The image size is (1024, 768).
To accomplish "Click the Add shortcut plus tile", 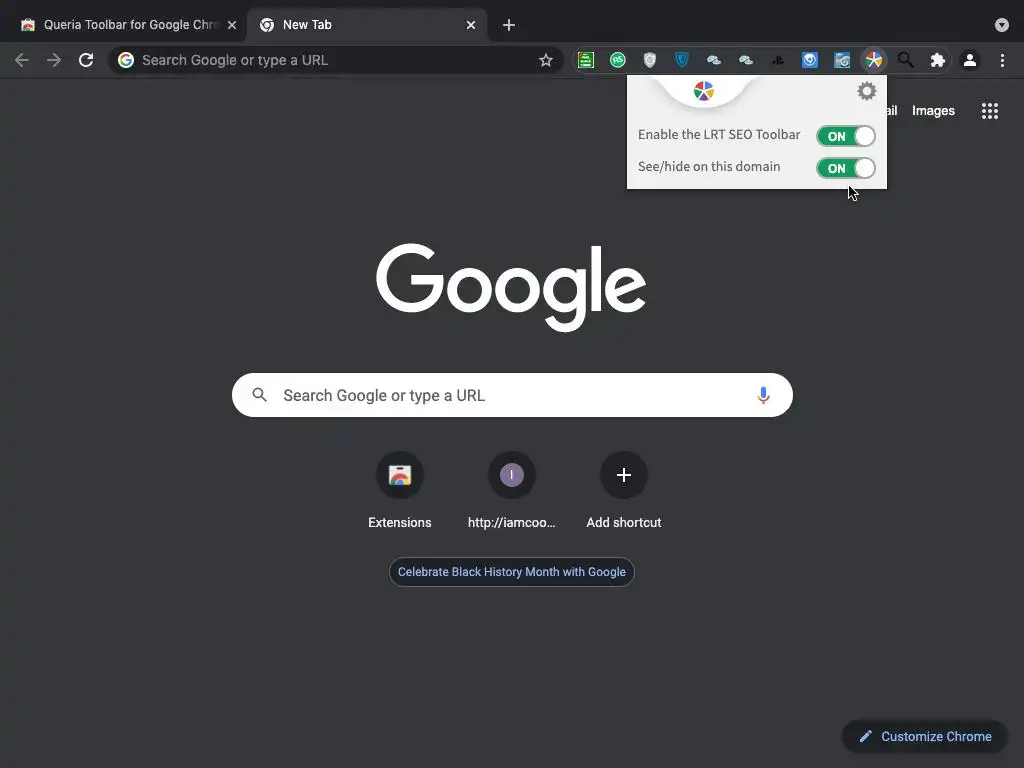I will (x=624, y=491).
